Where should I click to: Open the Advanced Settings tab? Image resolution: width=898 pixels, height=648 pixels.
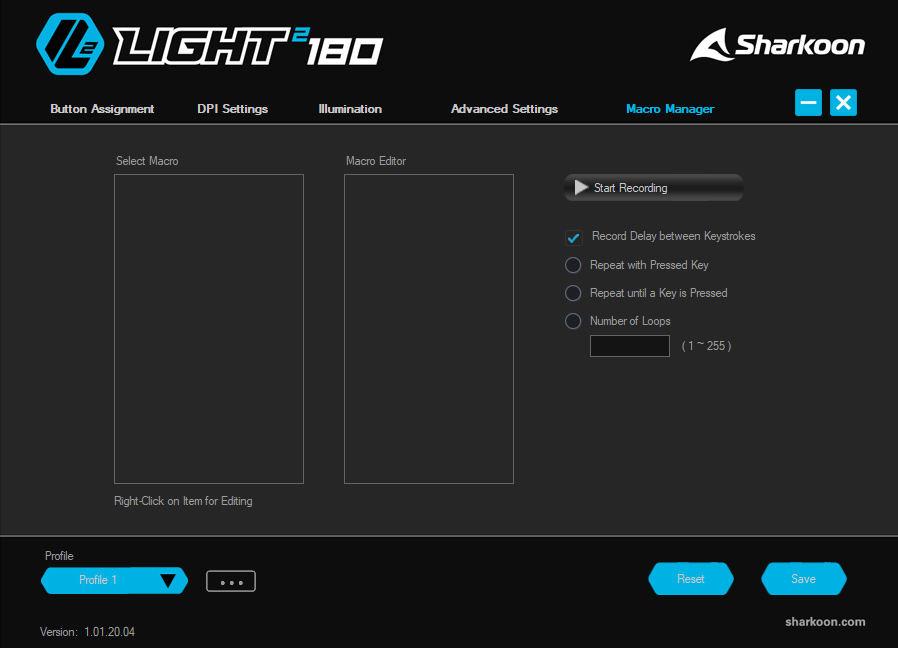pyautogui.click(x=504, y=109)
